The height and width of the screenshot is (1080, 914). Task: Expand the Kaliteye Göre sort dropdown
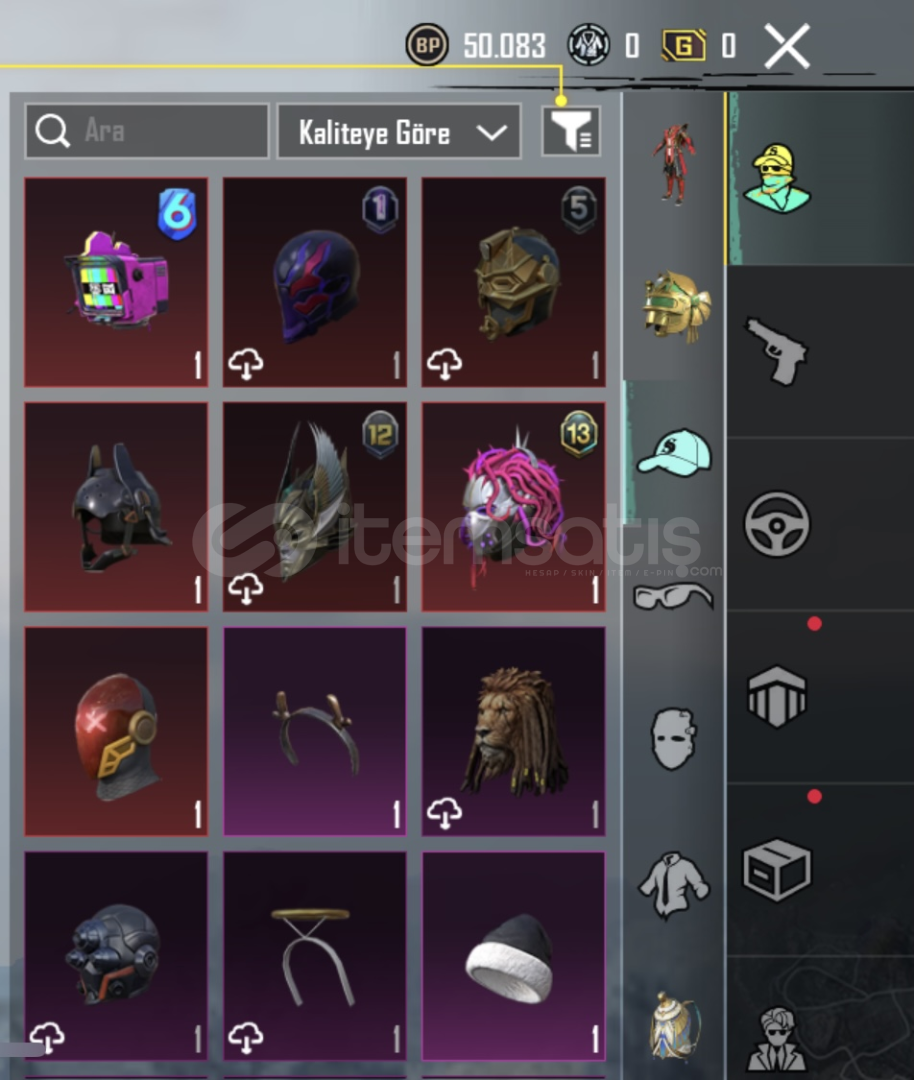(399, 132)
